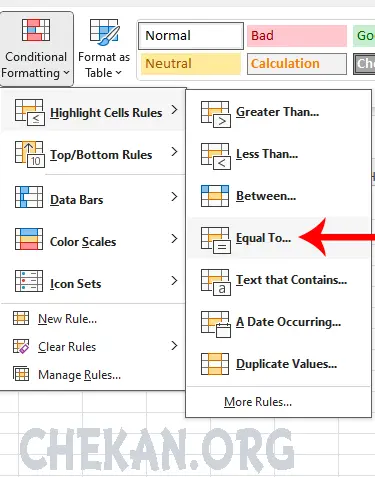The image size is (375, 477).
Task: Click the Text that Contains icon
Action: (216, 282)
